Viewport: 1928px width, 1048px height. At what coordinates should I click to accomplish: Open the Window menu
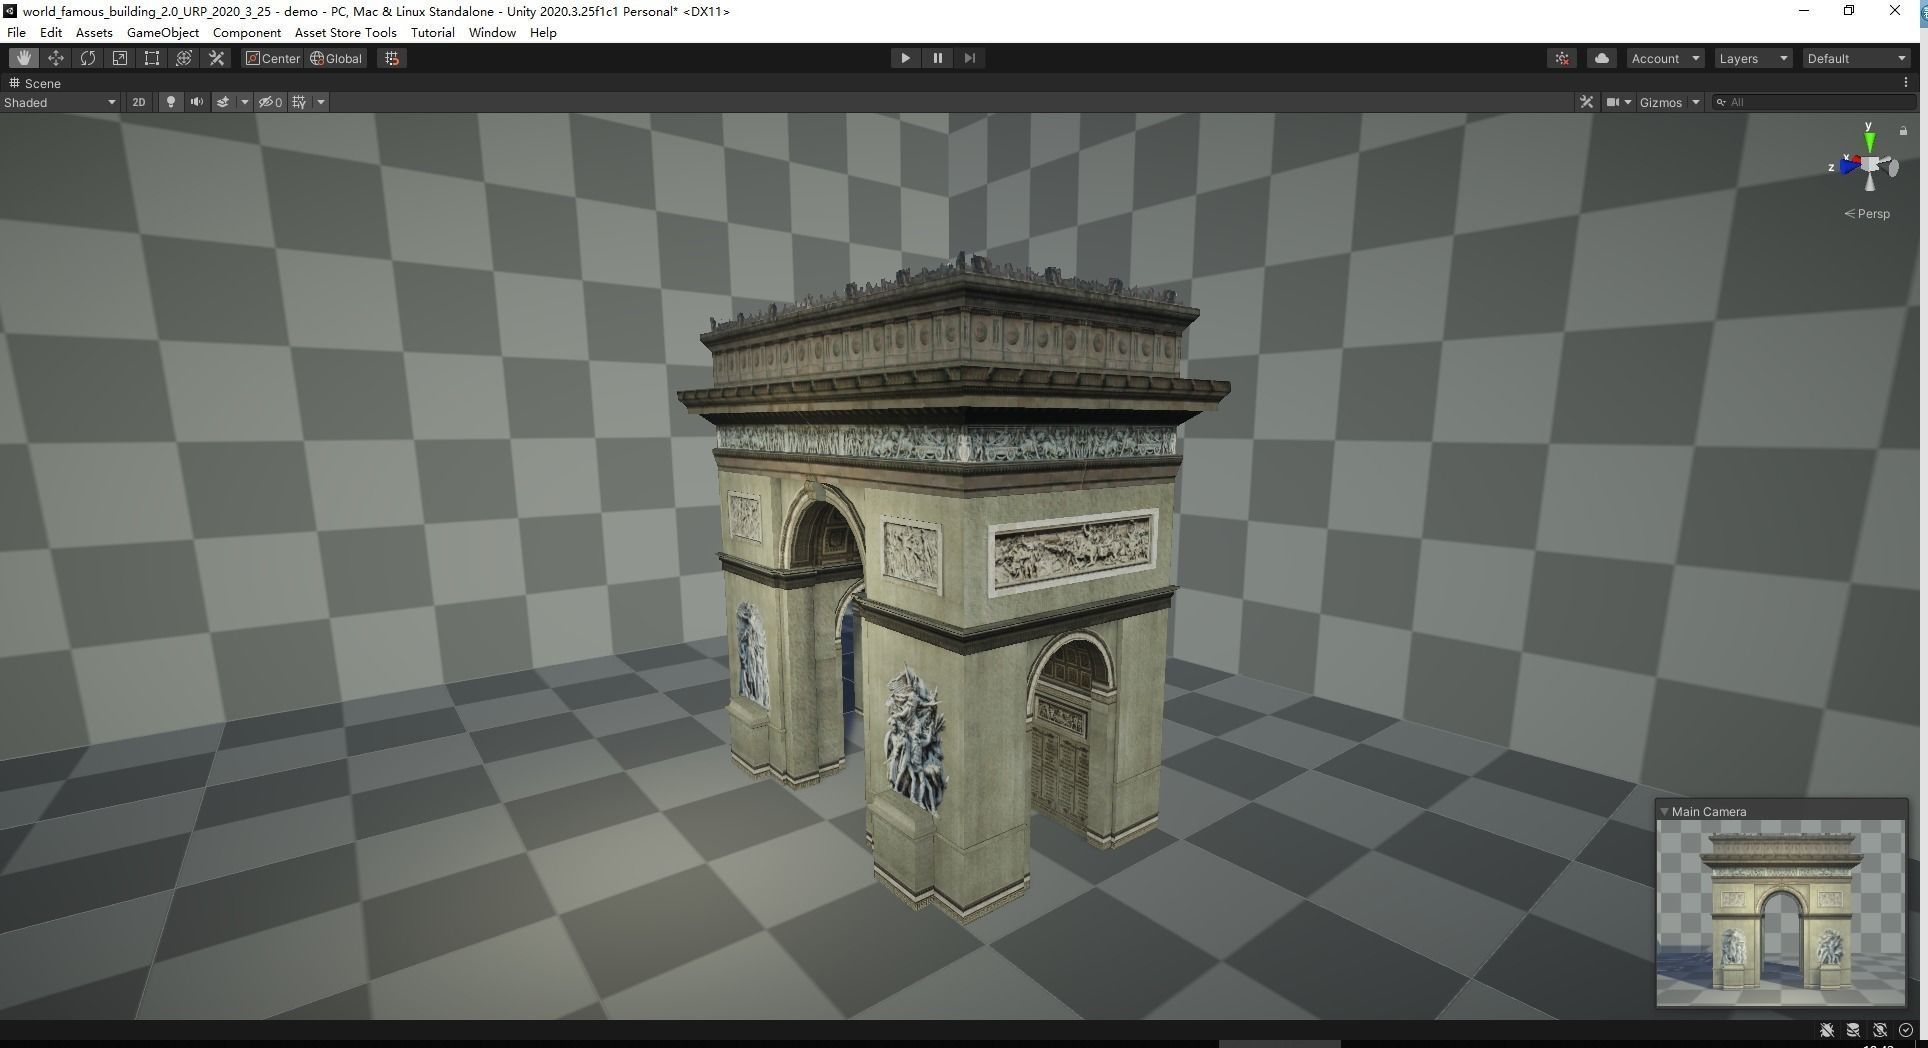pyautogui.click(x=492, y=32)
